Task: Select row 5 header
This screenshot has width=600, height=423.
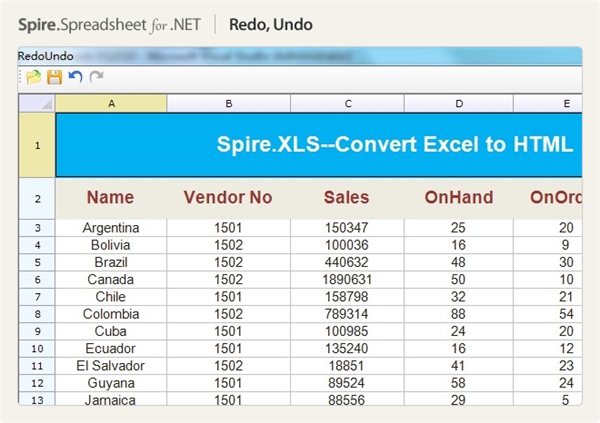Action: click(37, 263)
